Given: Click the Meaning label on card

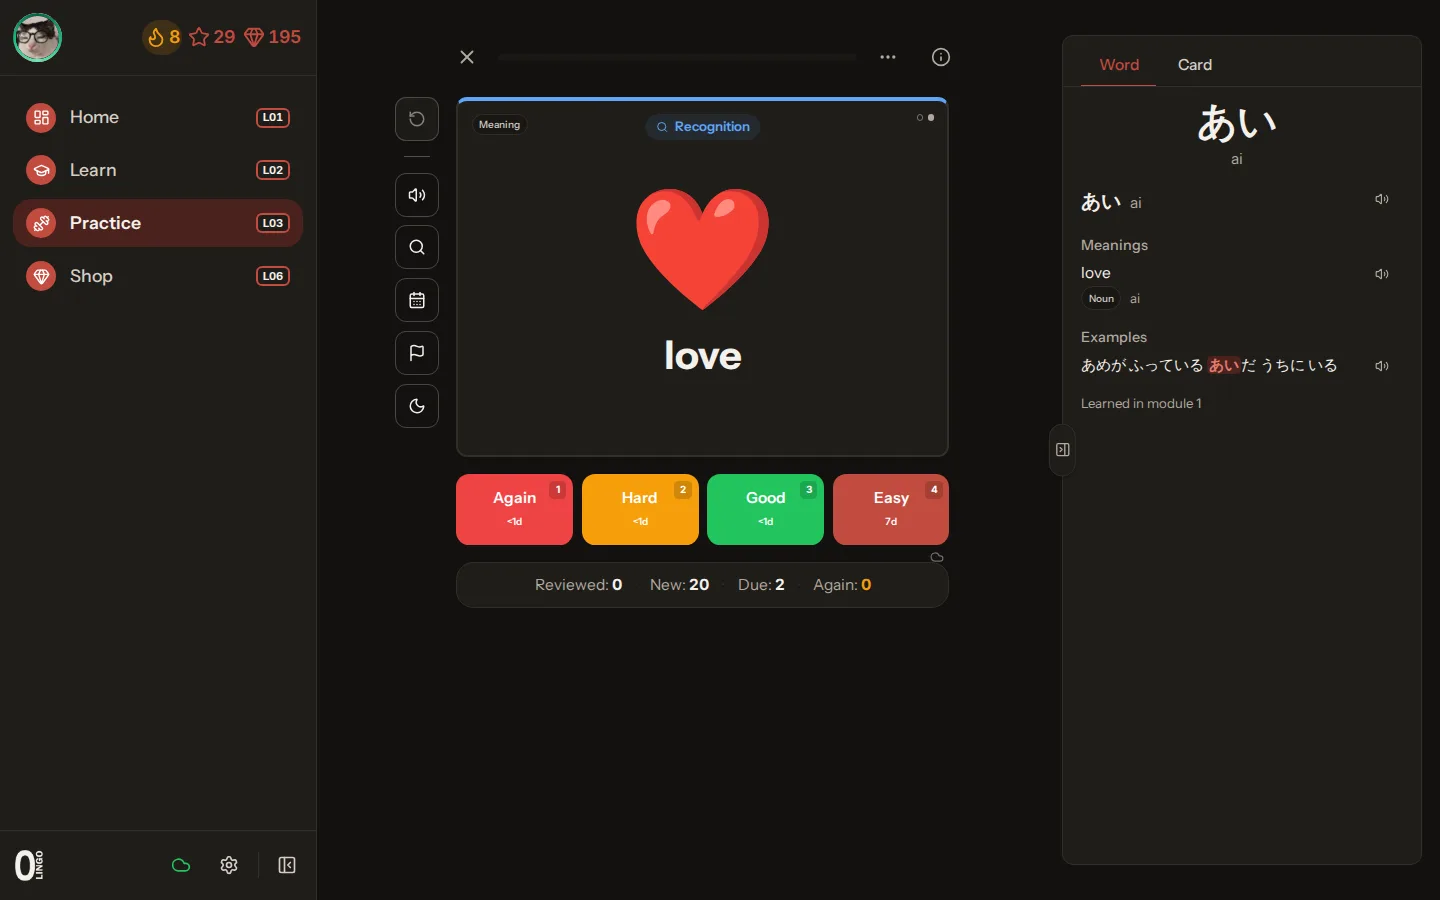Looking at the screenshot, I should point(499,125).
